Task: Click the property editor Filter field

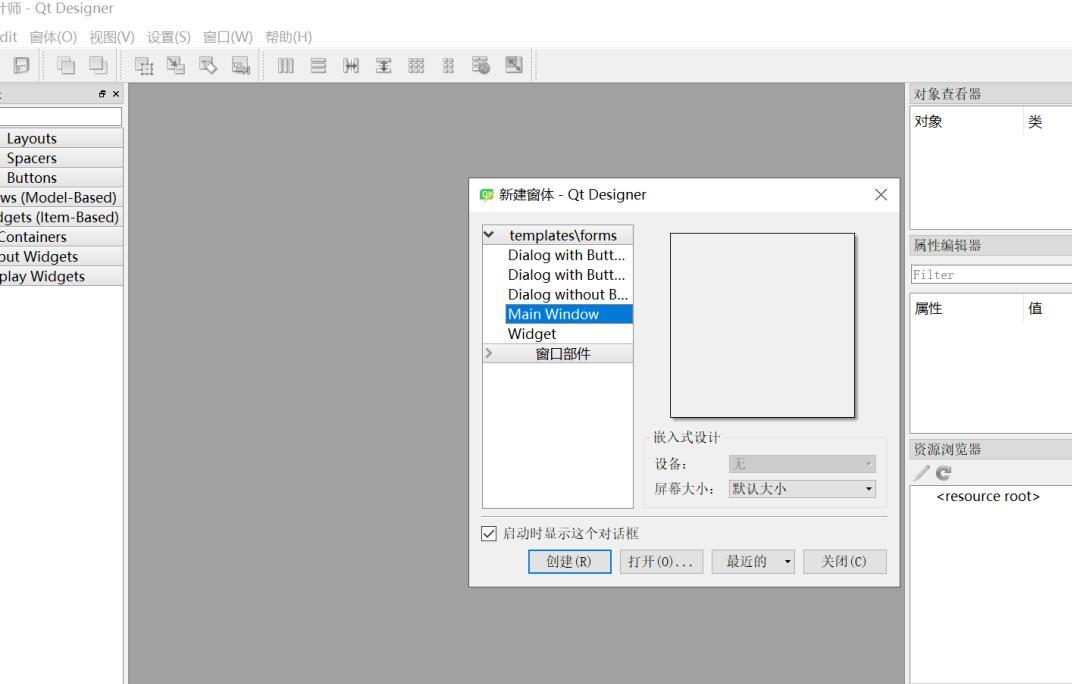Action: [990, 275]
